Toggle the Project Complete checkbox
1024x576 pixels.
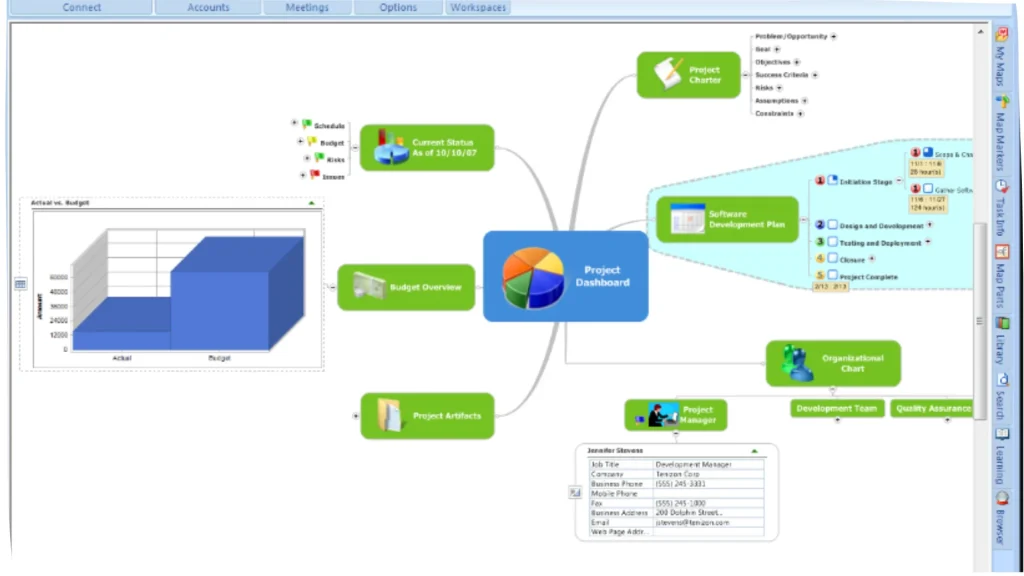pyautogui.click(x=833, y=275)
